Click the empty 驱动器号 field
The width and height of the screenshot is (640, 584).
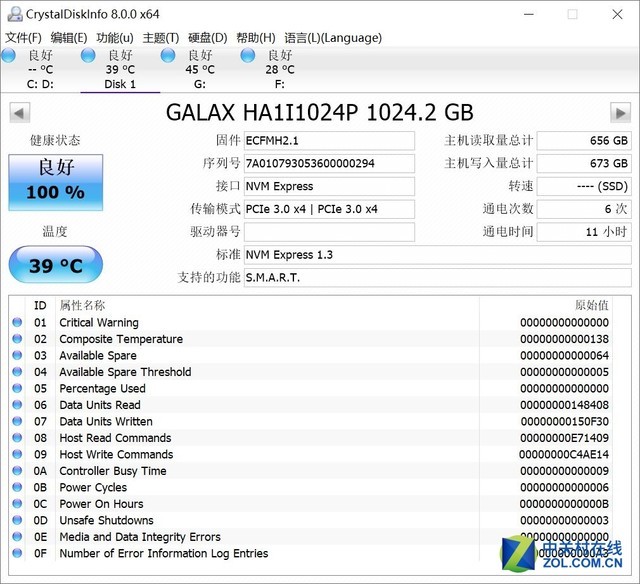(x=329, y=232)
